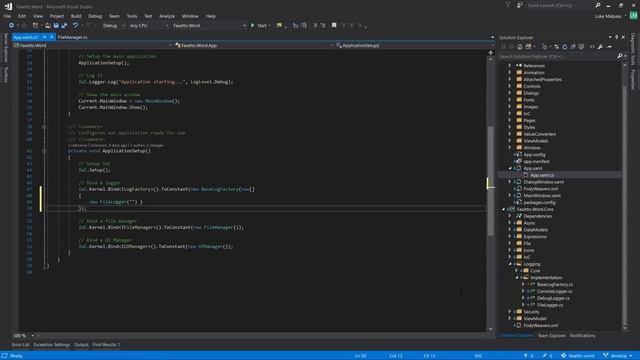This screenshot has height=360, width=640.
Task: Click the notifications filter flag icon
Action: [508, 5]
